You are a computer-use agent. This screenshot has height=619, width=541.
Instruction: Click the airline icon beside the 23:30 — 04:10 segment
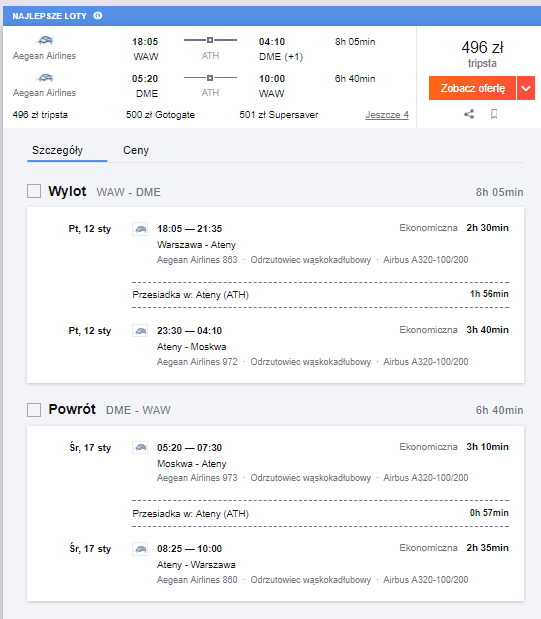[x=140, y=330]
